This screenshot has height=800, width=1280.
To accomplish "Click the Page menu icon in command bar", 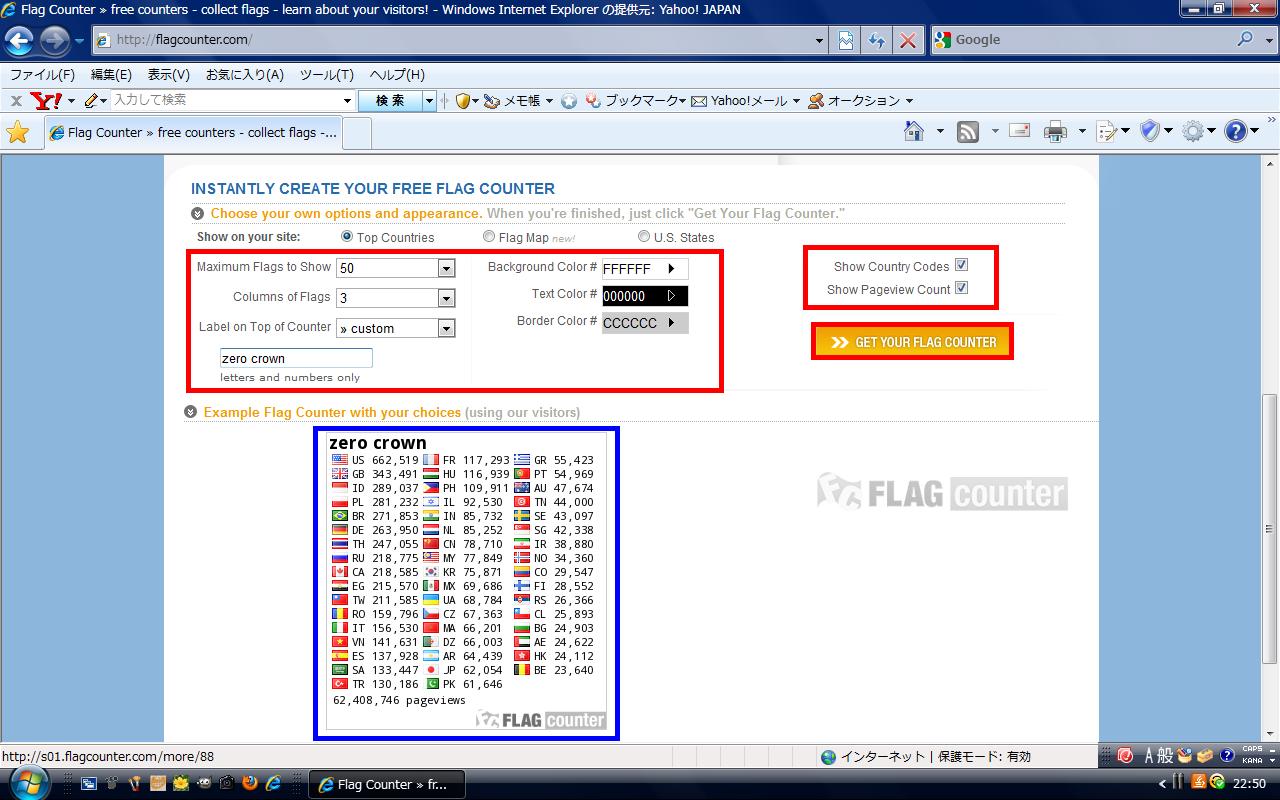I will pyautogui.click(x=1106, y=131).
